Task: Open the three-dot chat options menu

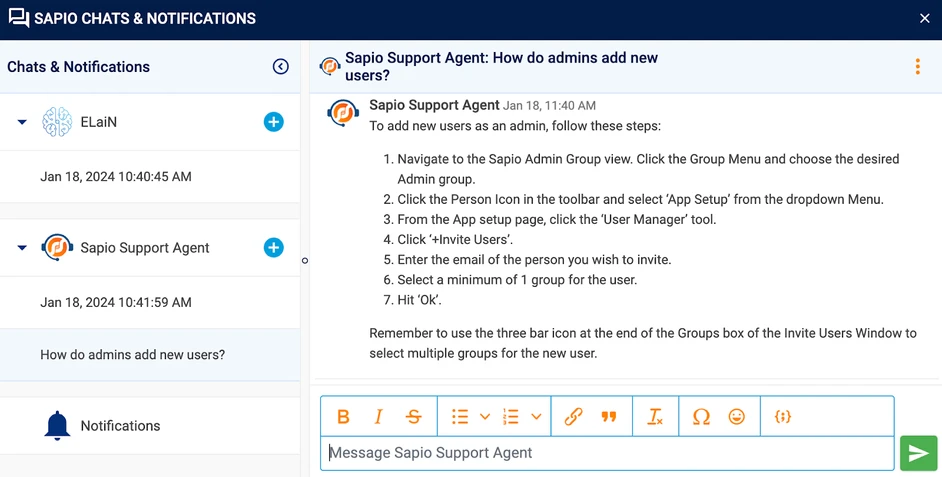Action: pos(917,67)
